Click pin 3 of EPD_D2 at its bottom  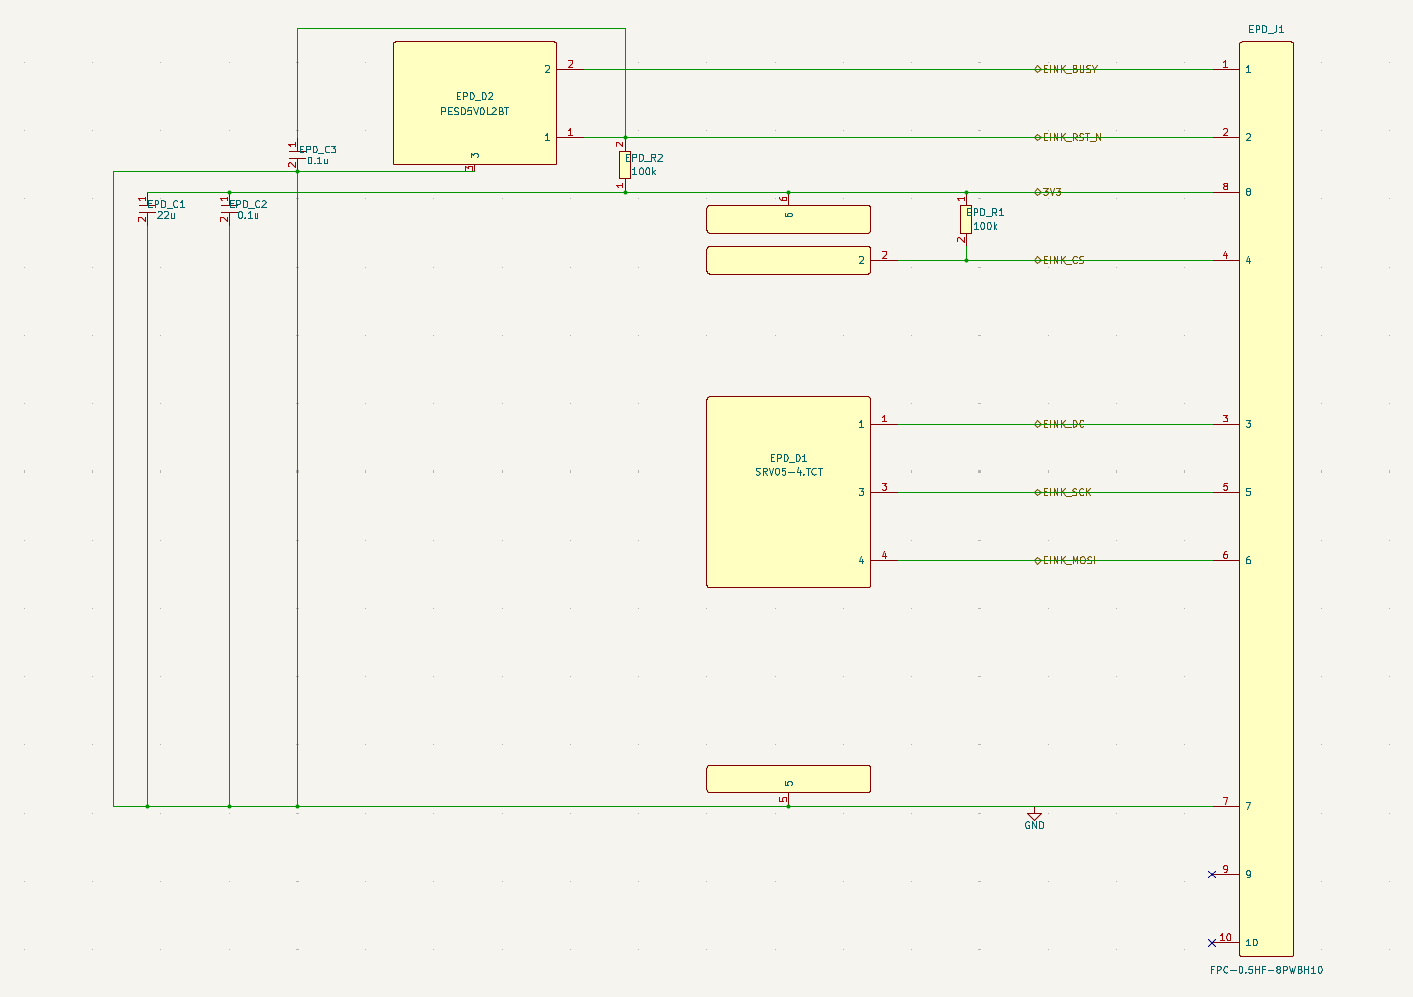[x=472, y=166]
